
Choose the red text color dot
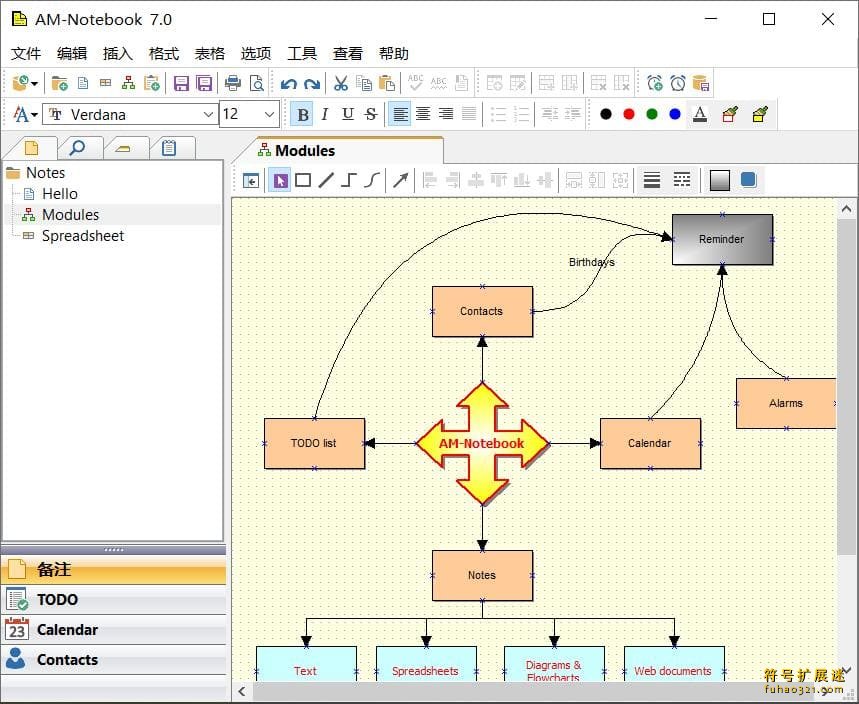click(x=628, y=114)
